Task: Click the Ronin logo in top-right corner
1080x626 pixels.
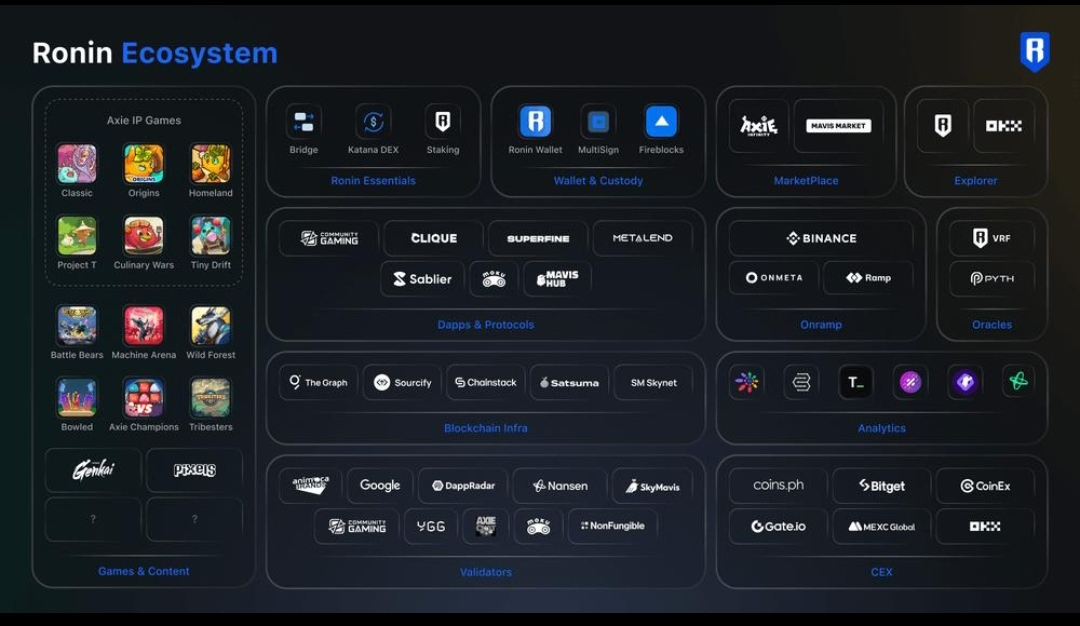Action: [1034, 52]
